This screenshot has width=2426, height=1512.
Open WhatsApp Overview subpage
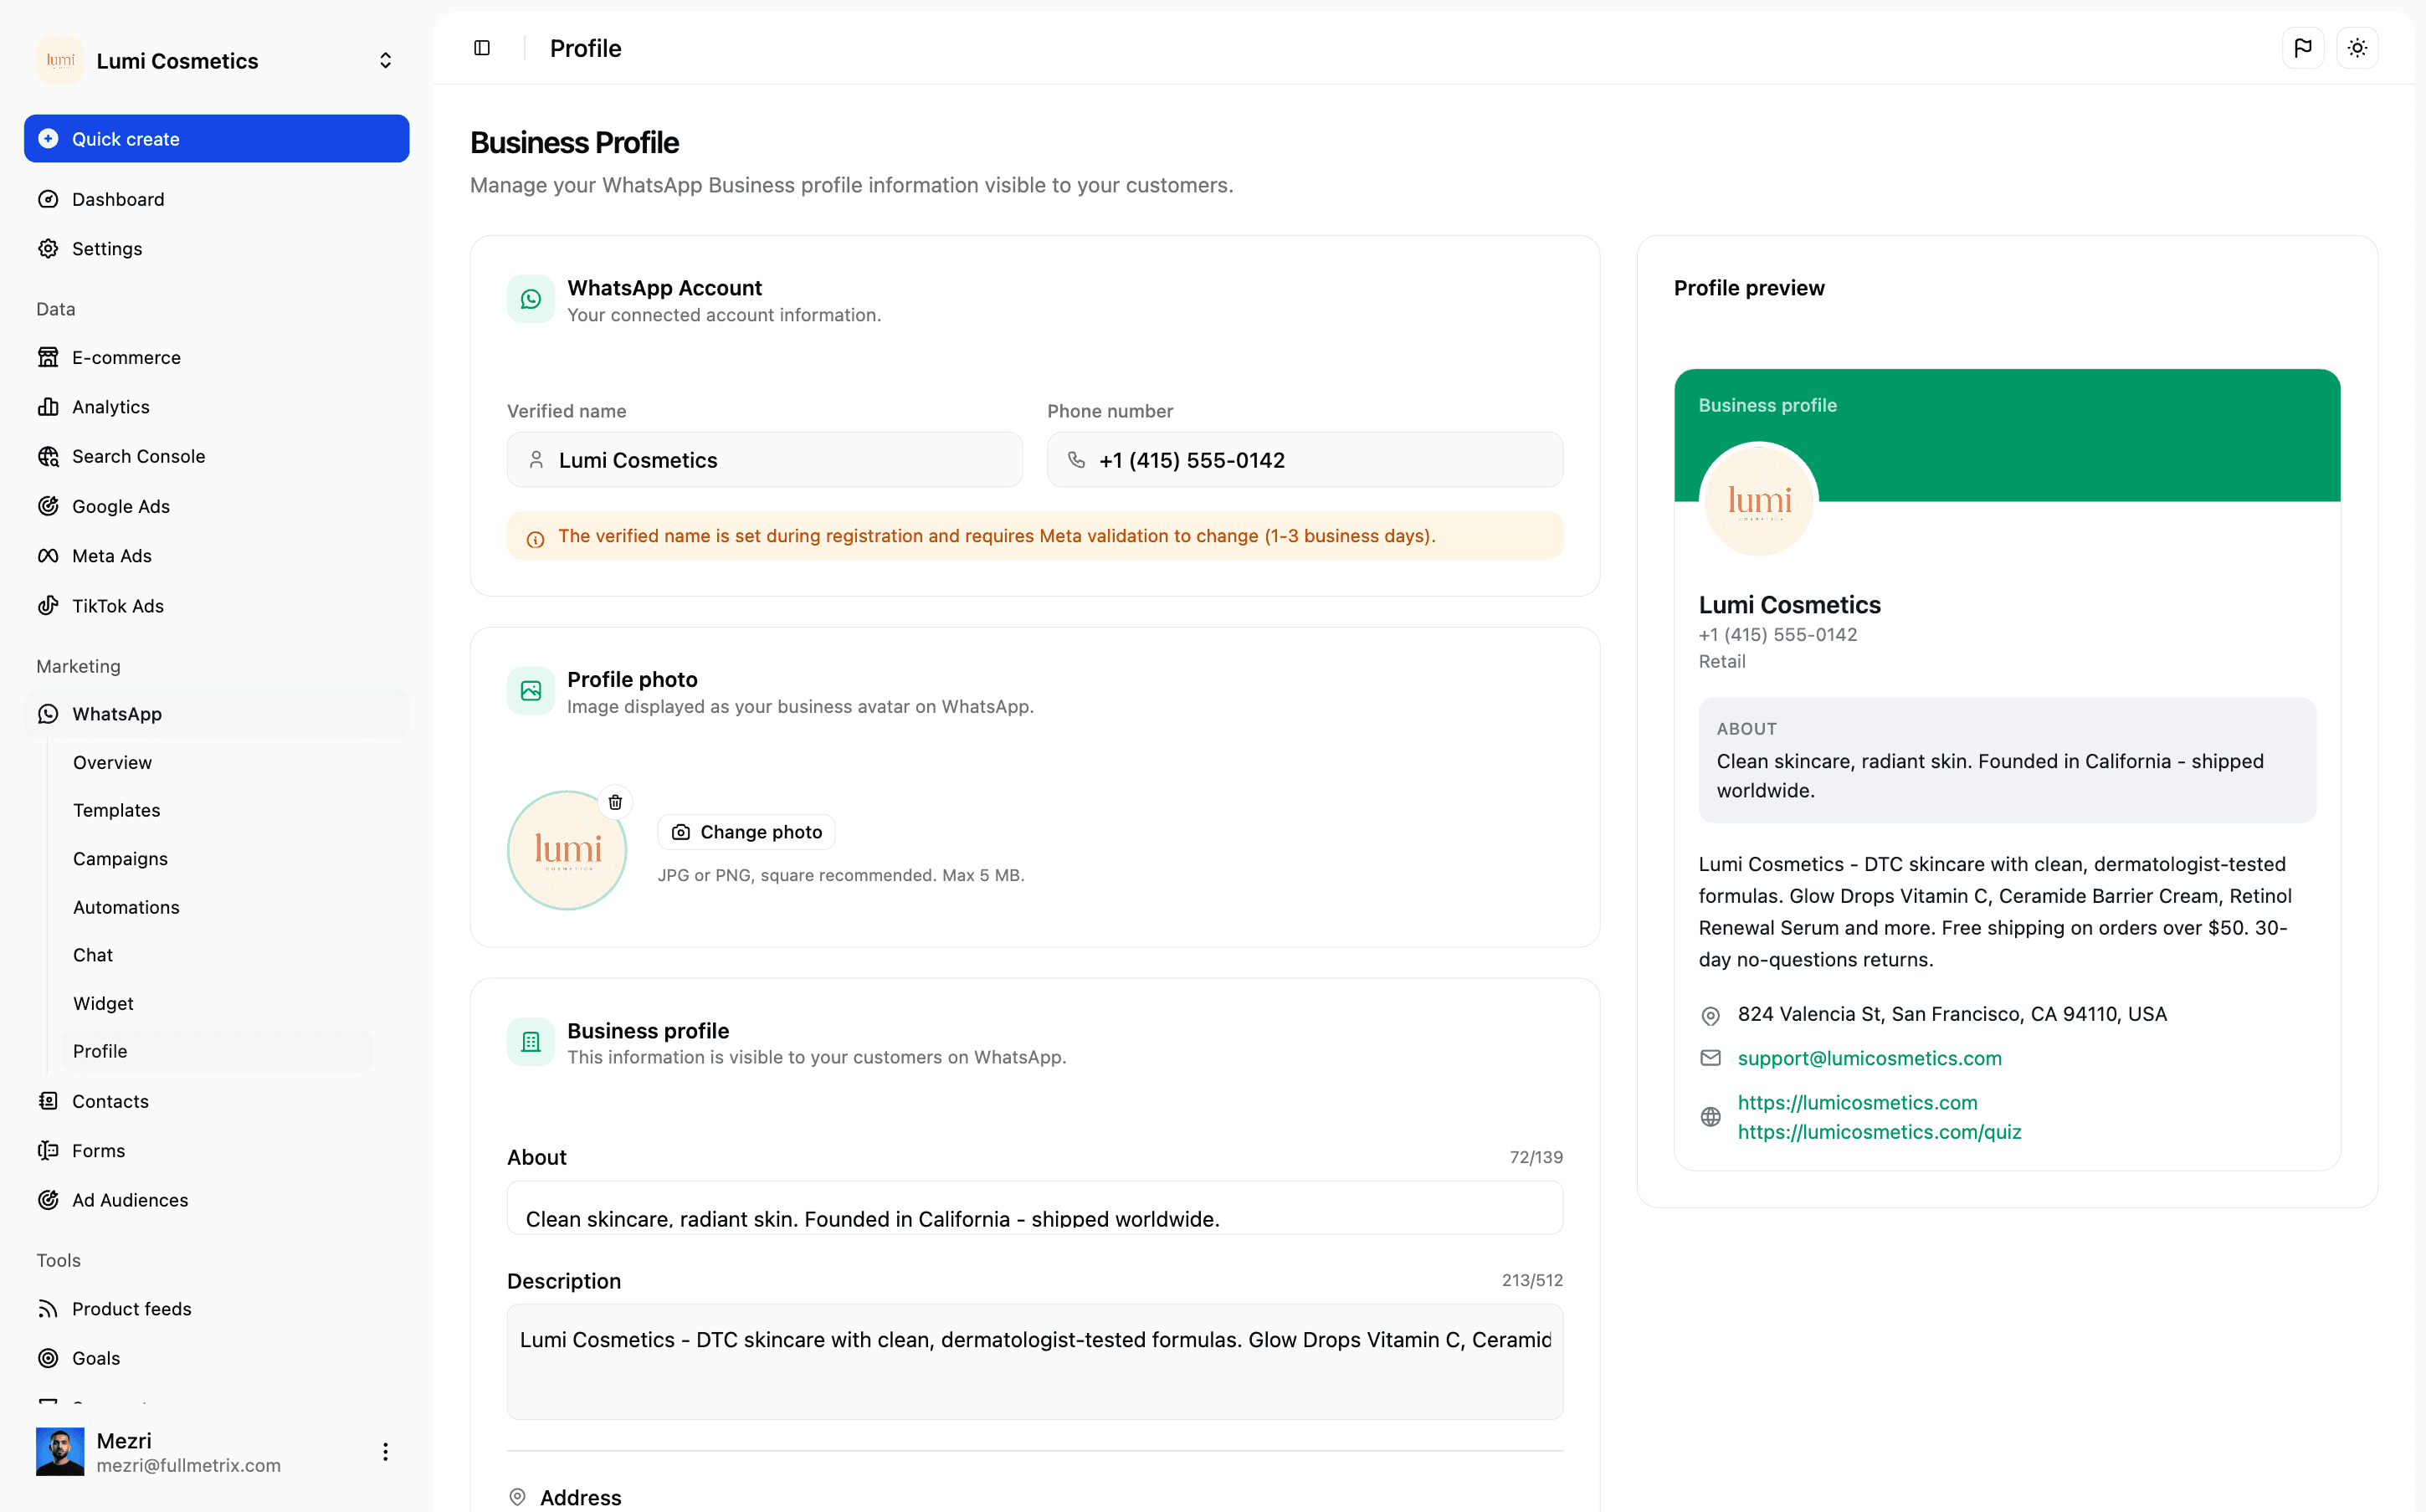click(x=217, y=762)
